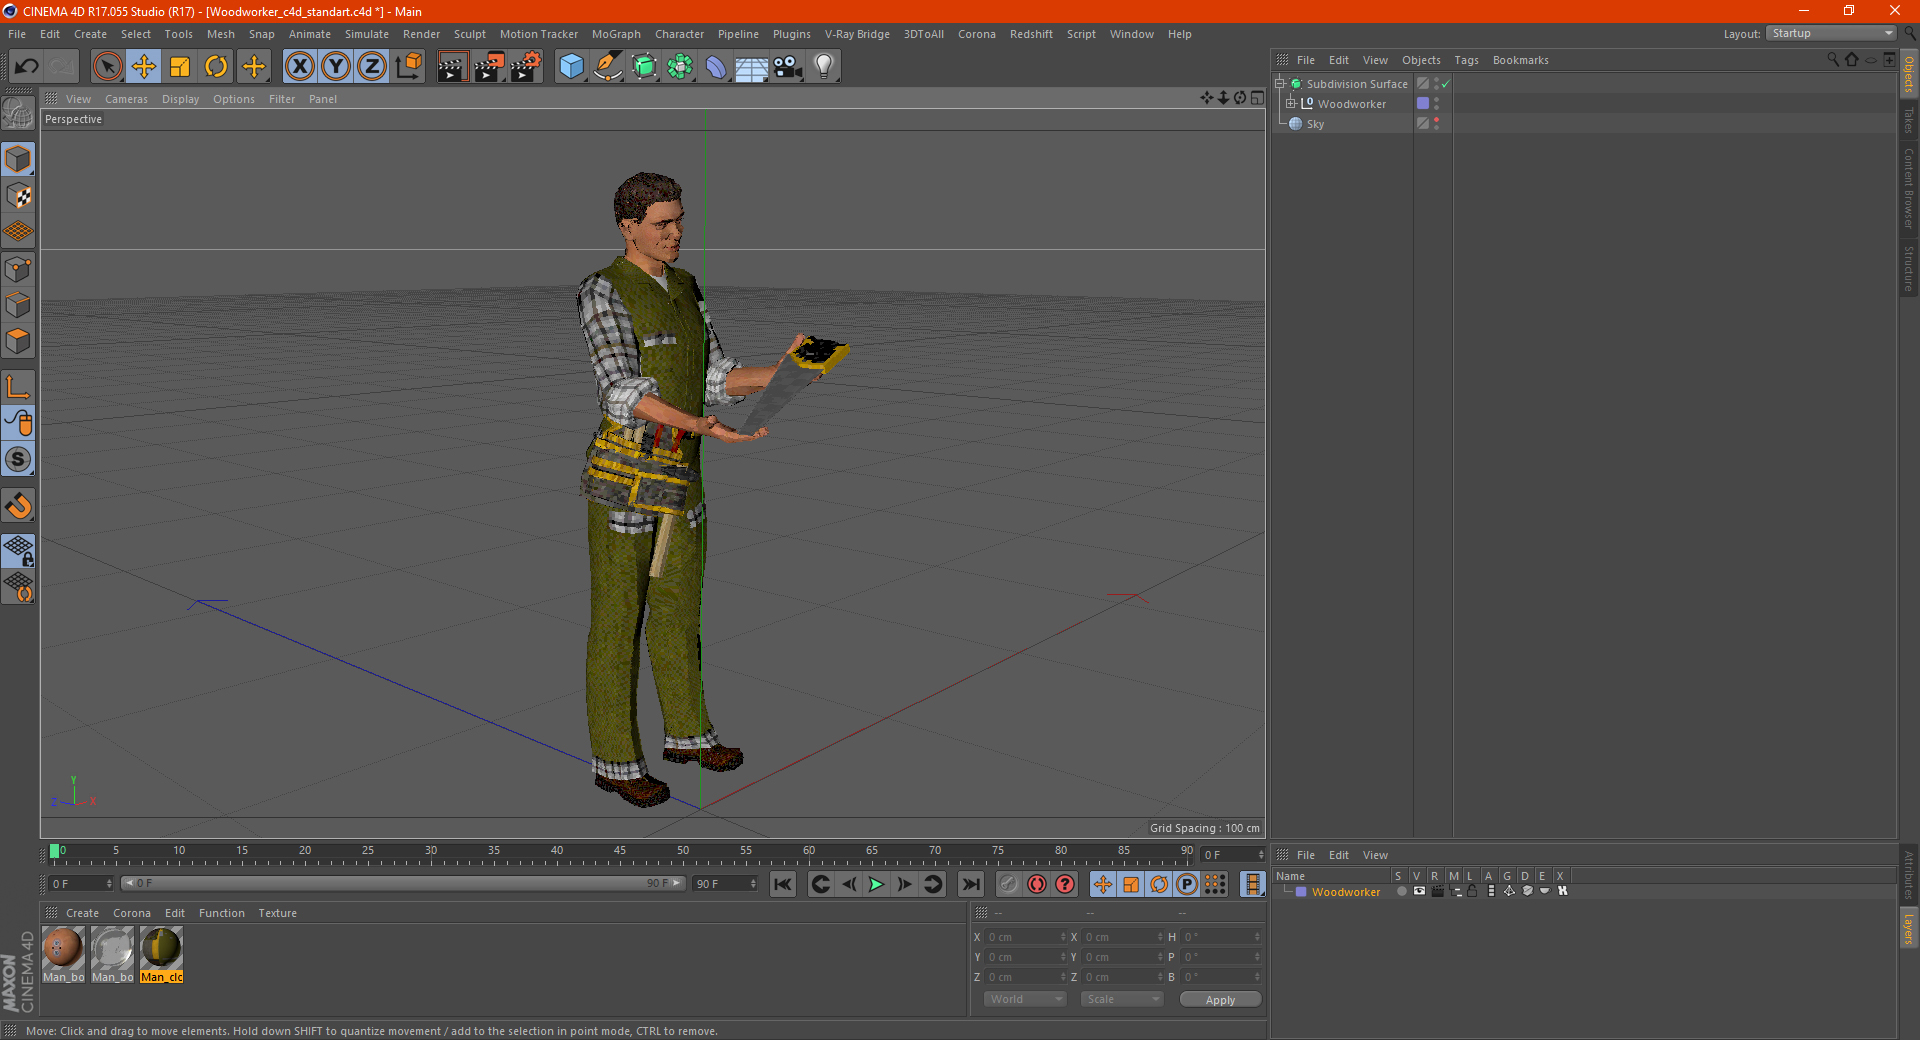Open the MoGraph menu
1920x1040 pixels.
(616, 34)
